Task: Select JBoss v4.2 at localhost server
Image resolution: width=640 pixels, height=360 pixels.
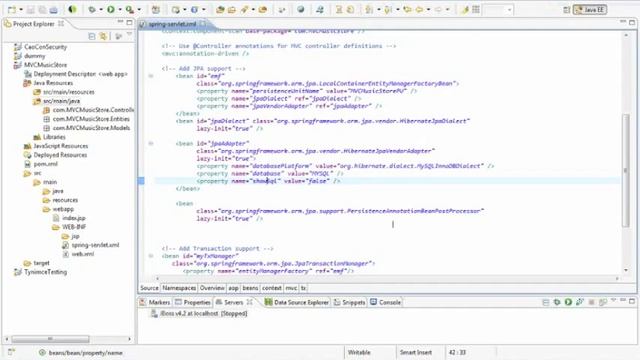Action: (199, 313)
